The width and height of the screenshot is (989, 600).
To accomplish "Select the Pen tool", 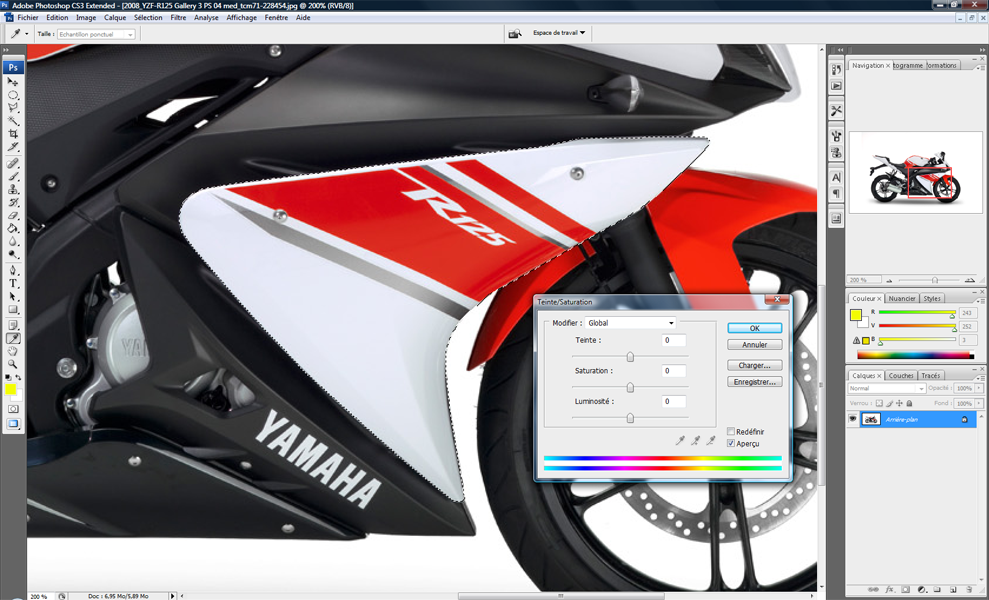I will (x=13, y=271).
